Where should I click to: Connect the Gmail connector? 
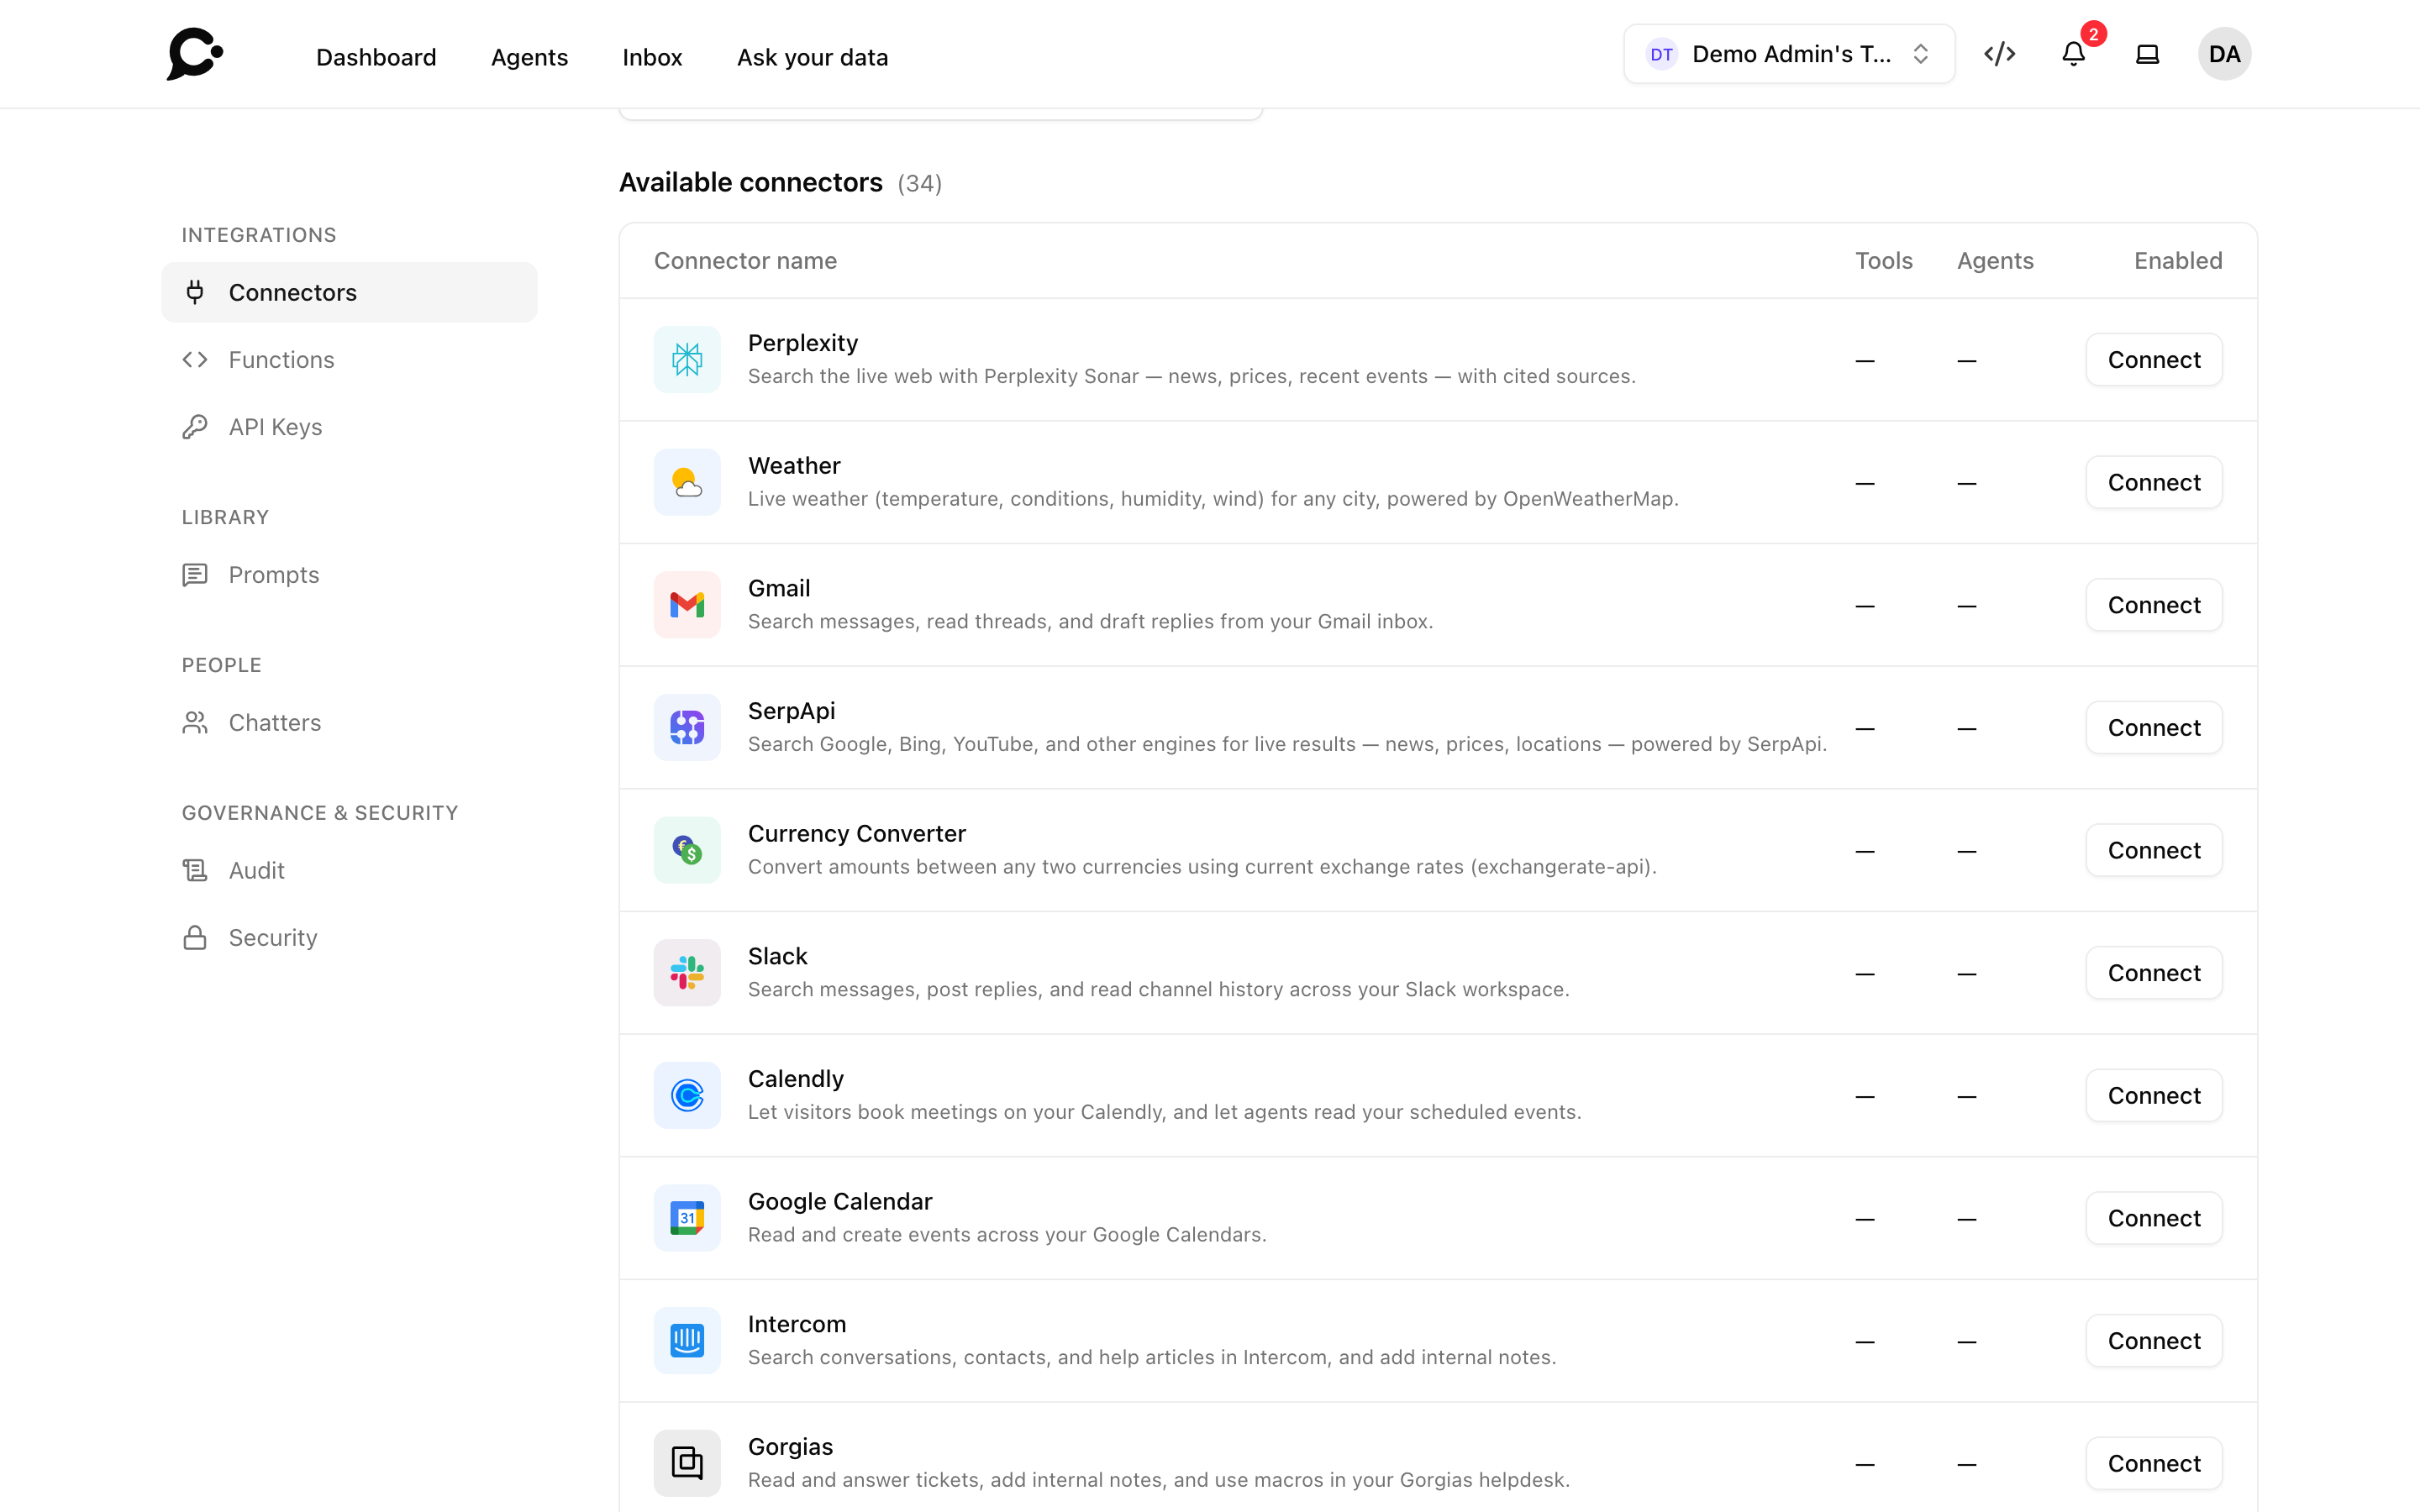[2154, 605]
